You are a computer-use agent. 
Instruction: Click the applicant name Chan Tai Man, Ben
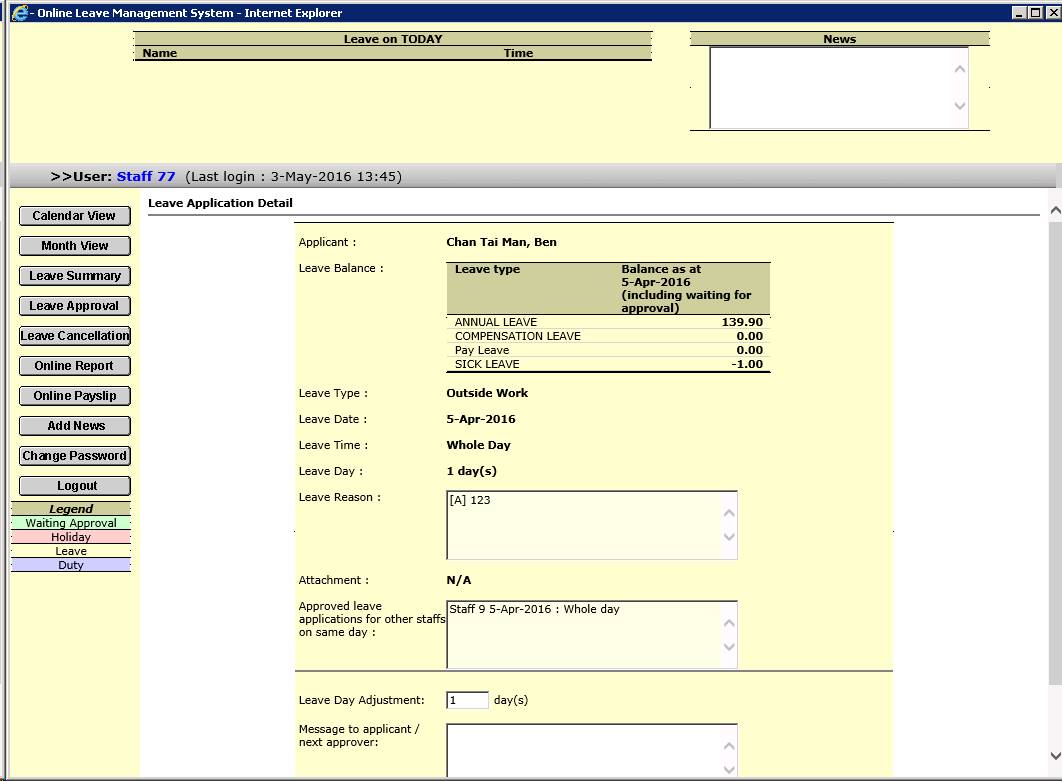pos(501,242)
